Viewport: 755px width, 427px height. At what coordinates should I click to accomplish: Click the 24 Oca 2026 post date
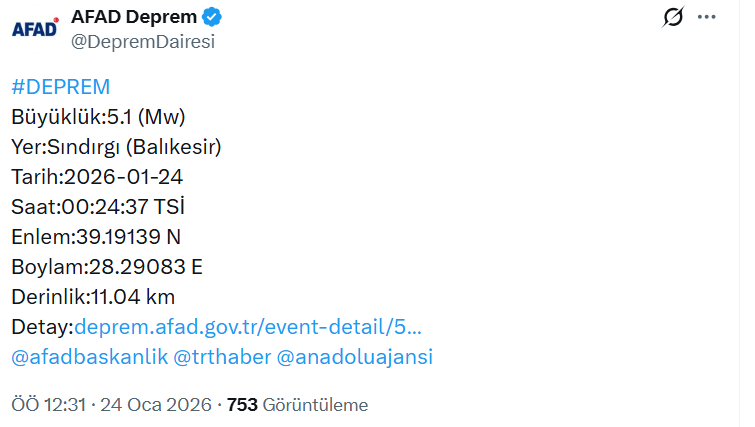point(156,405)
